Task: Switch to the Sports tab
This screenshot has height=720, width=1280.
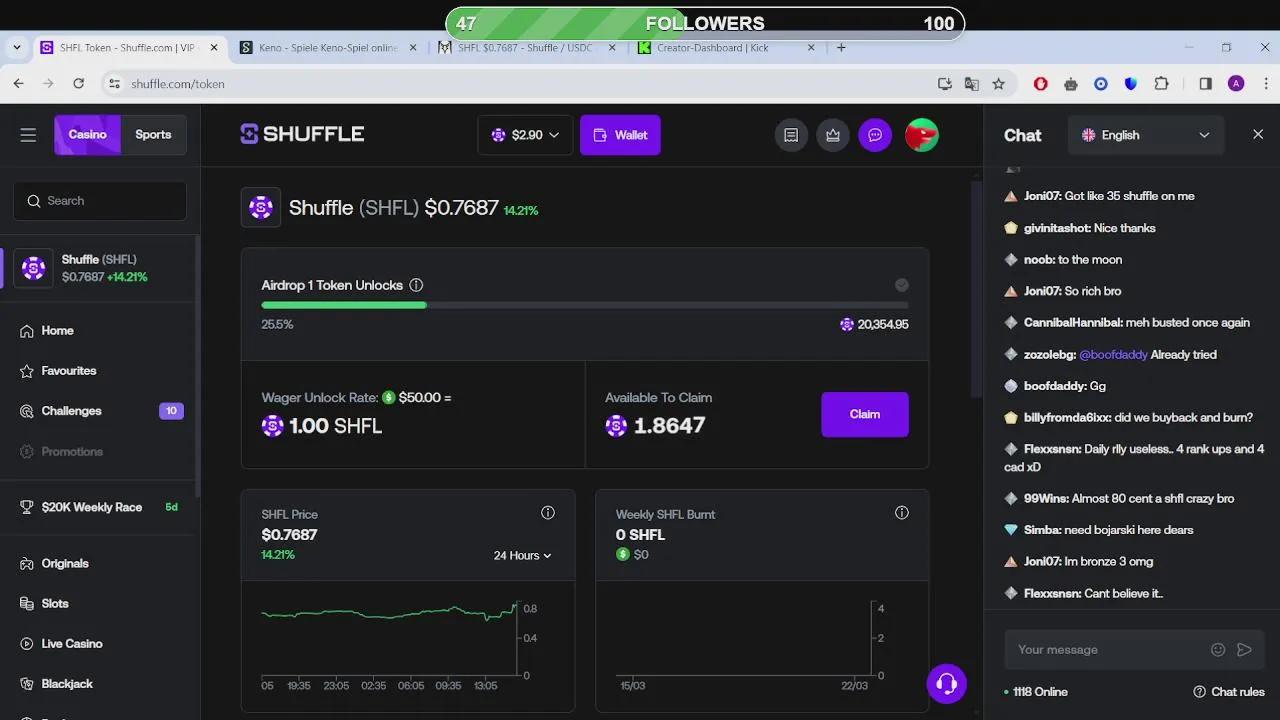Action: point(153,135)
